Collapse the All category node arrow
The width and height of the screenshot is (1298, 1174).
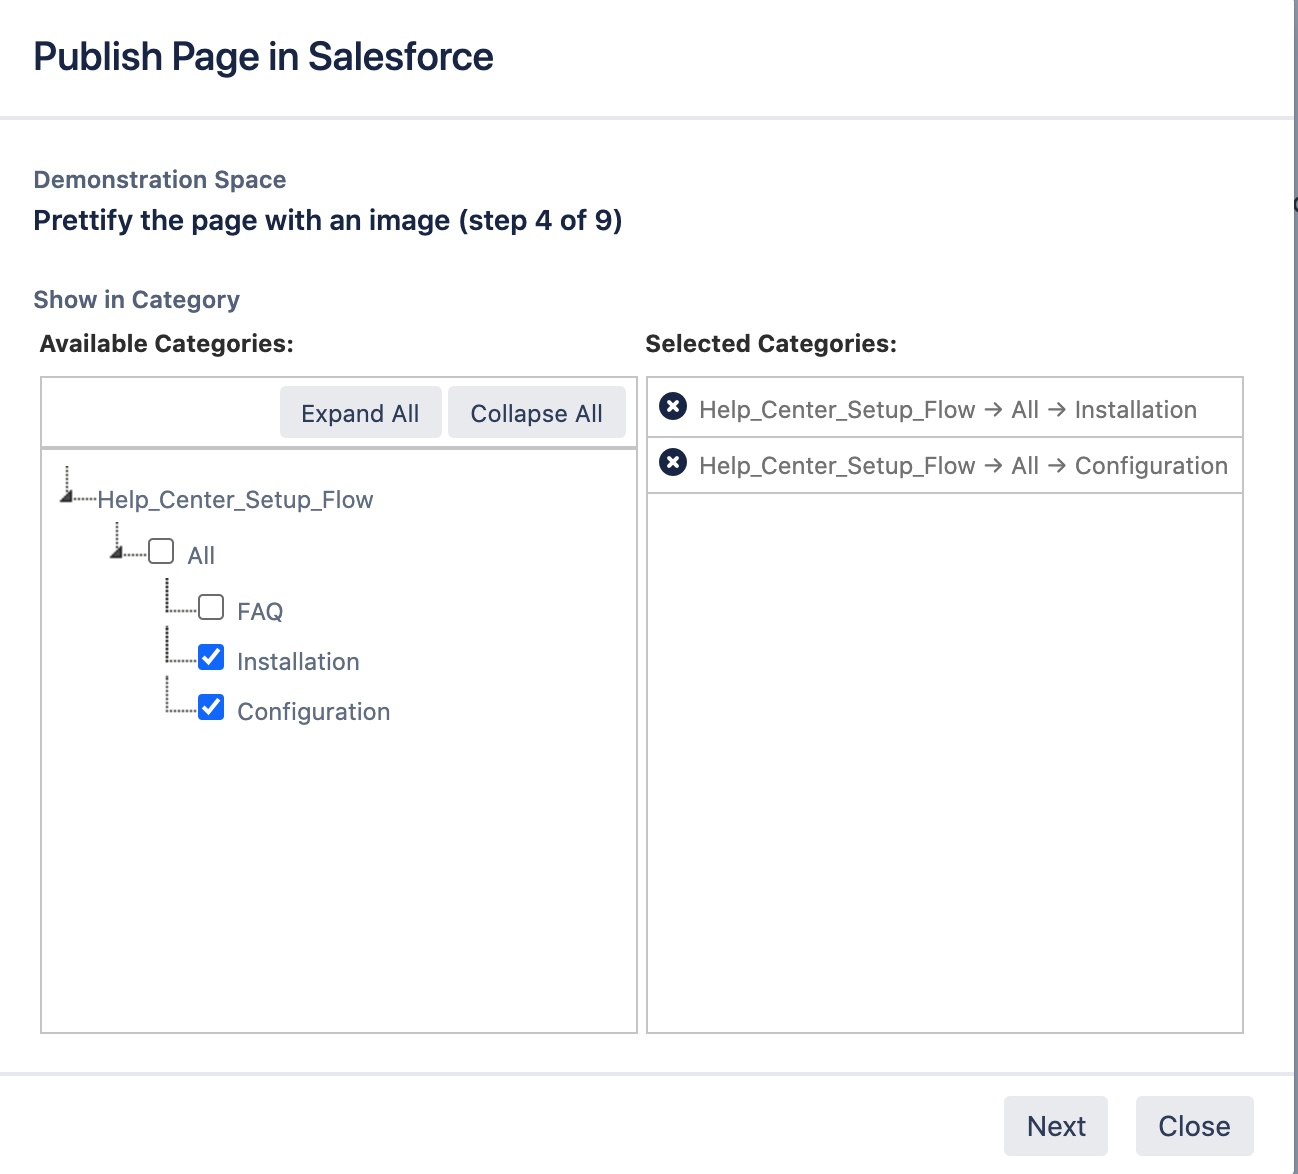click(x=117, y=551)
